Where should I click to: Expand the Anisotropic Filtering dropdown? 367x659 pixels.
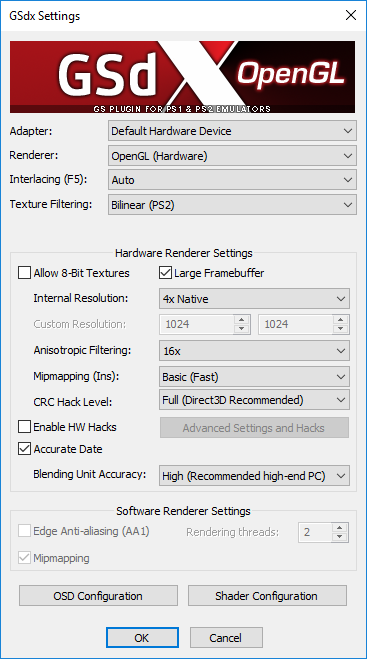pyautogui.click(x=254, y=351)
